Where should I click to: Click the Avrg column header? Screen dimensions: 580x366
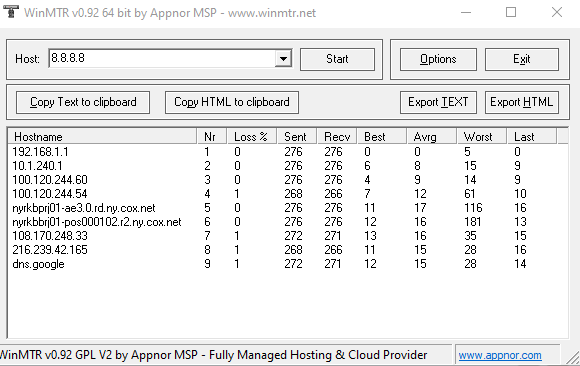[x=432, y=137]
